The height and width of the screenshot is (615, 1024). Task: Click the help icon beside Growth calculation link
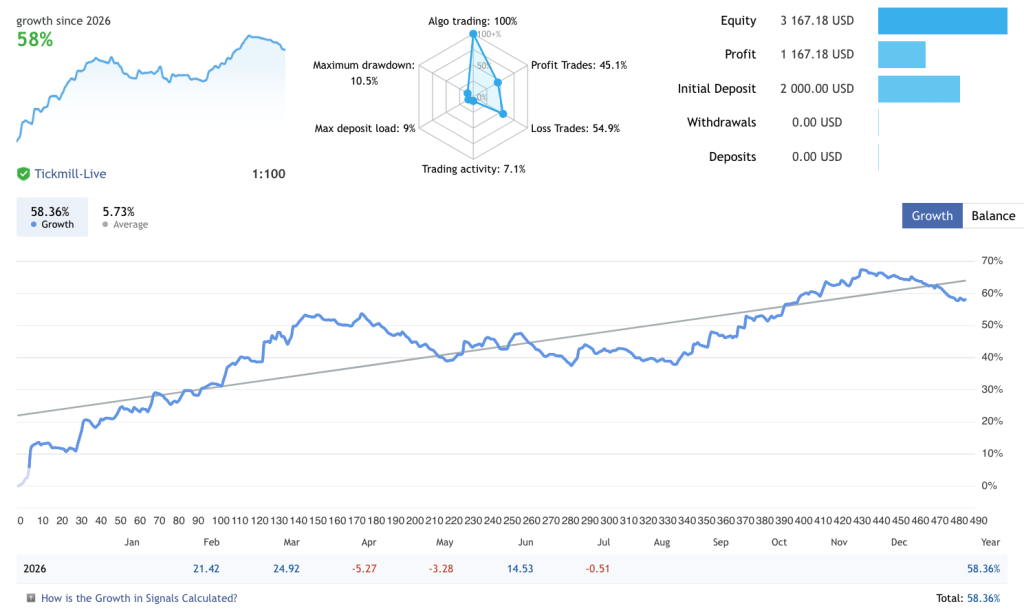coord(31,598)
